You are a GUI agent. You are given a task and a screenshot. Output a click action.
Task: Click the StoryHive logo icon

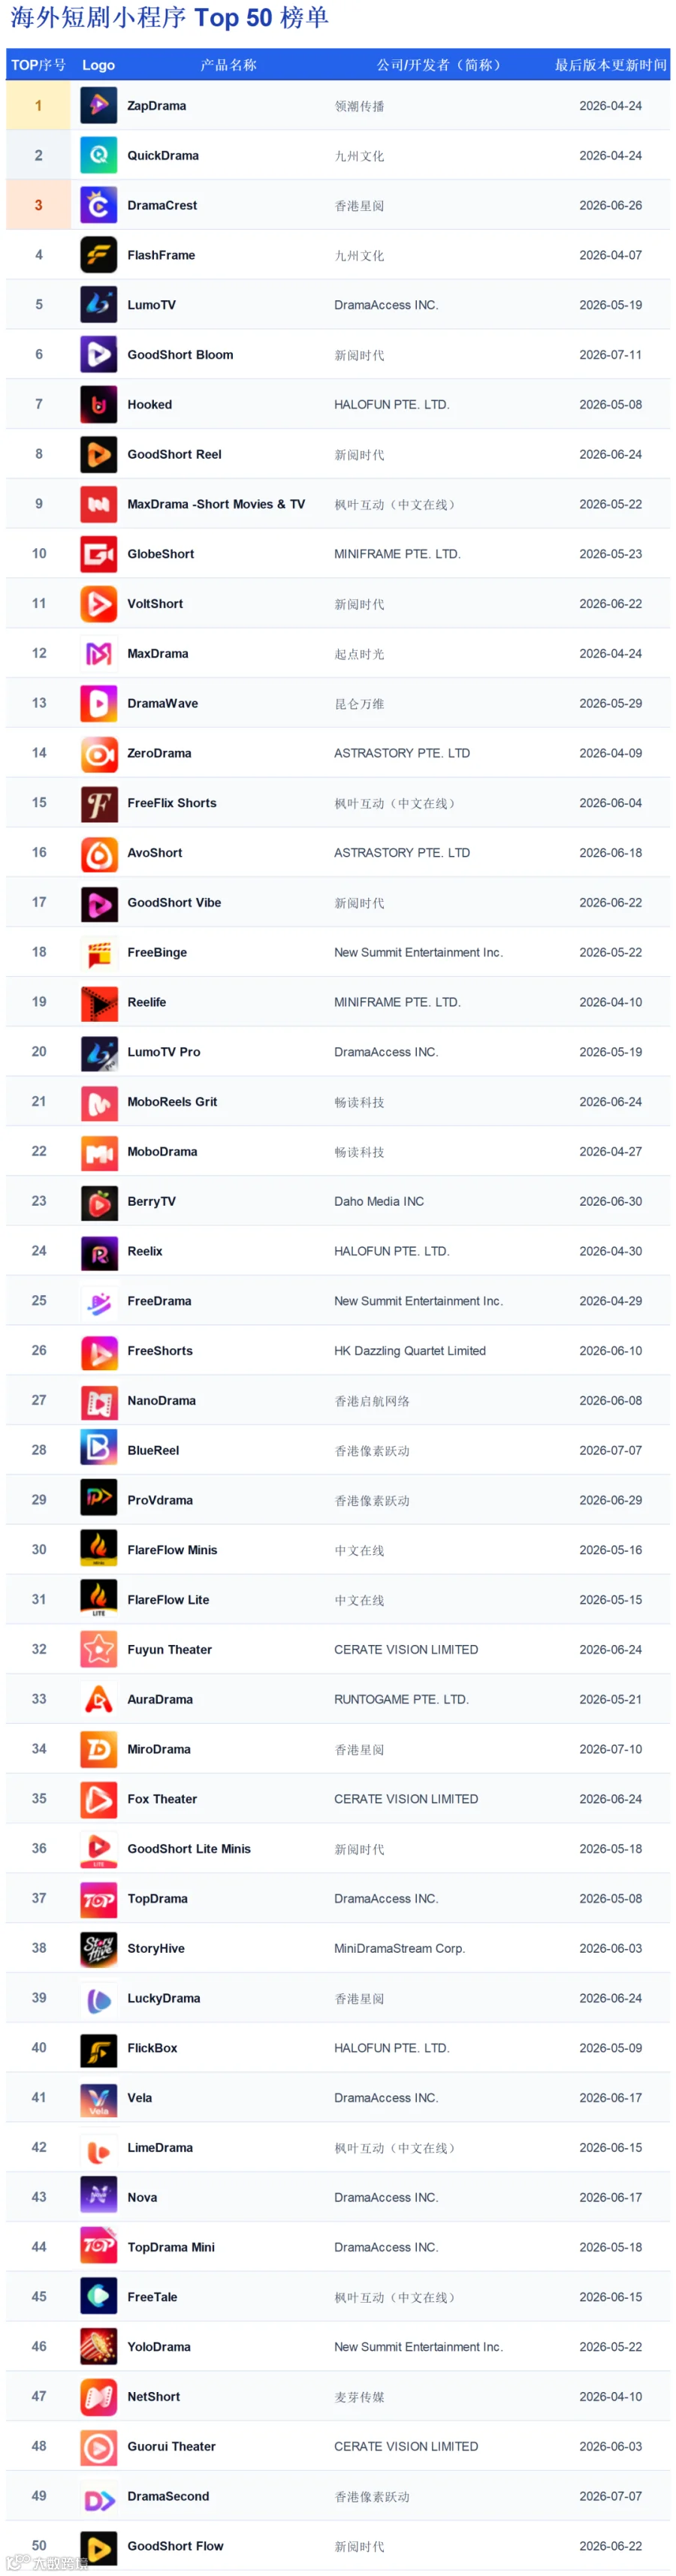(x=98, y=1948)
